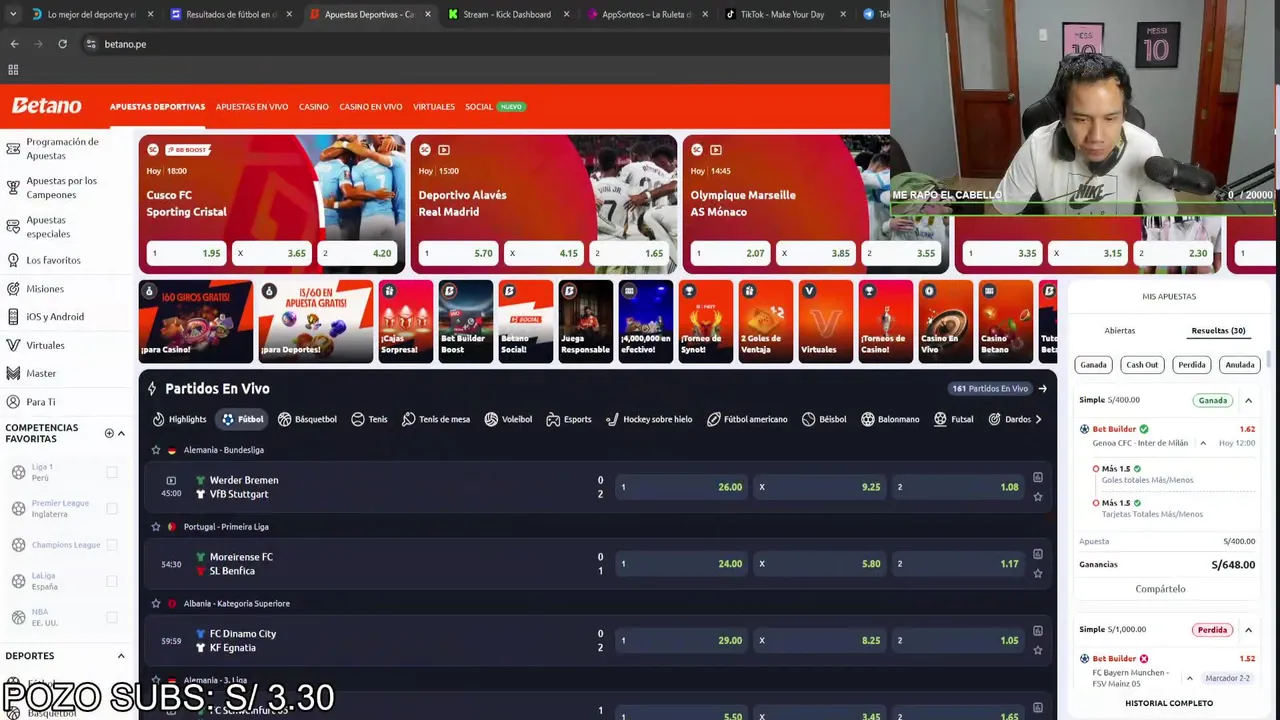Viewport: 1280px width, 720px height.
Task: Favorite the Werder Bremen vs VfB Stuttgart match
Action: [1038, 496]
